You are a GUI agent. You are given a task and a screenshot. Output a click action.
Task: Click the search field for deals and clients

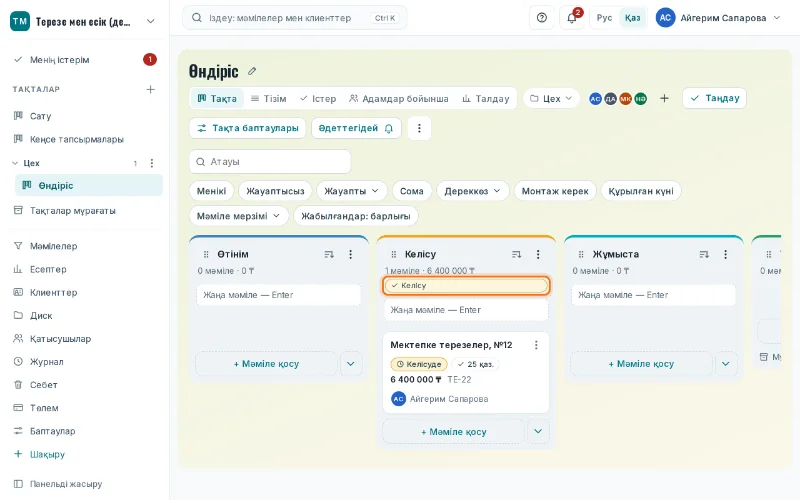295,18
